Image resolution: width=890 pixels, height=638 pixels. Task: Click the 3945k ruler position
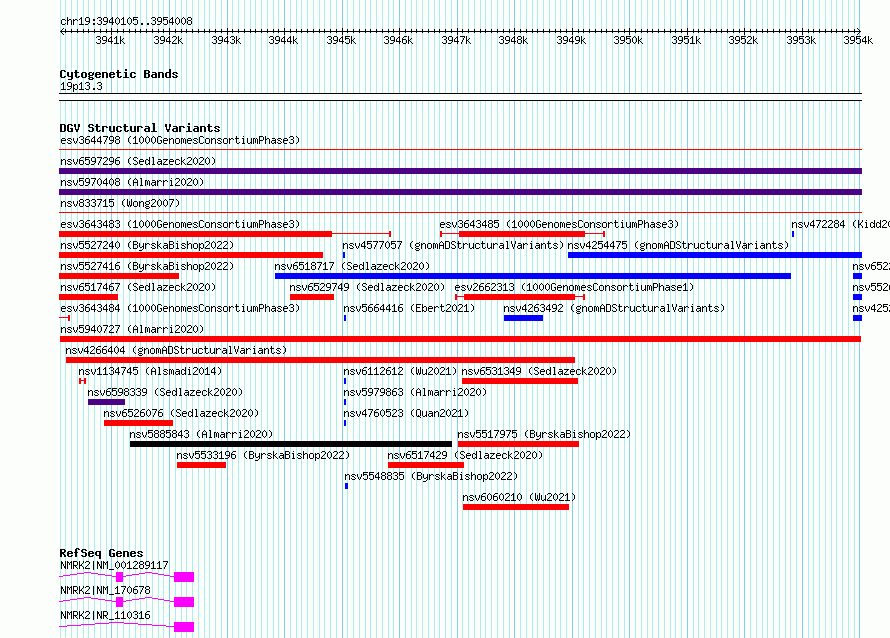coord(341,40)
